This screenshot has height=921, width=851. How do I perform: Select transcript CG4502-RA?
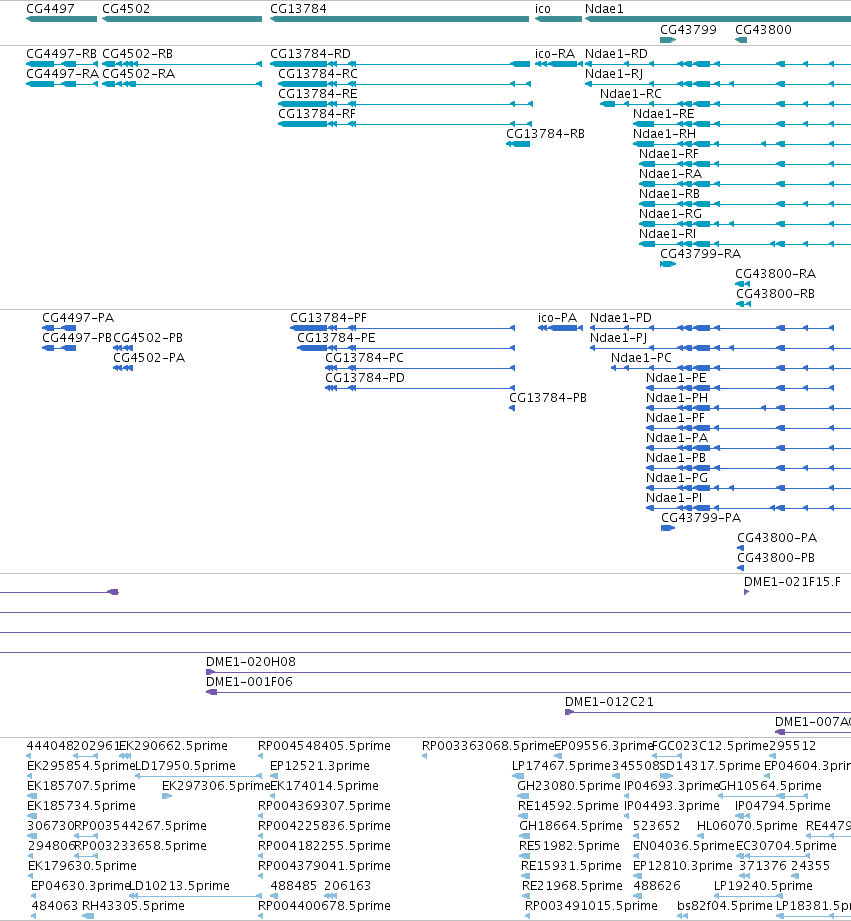click(139, 74)
